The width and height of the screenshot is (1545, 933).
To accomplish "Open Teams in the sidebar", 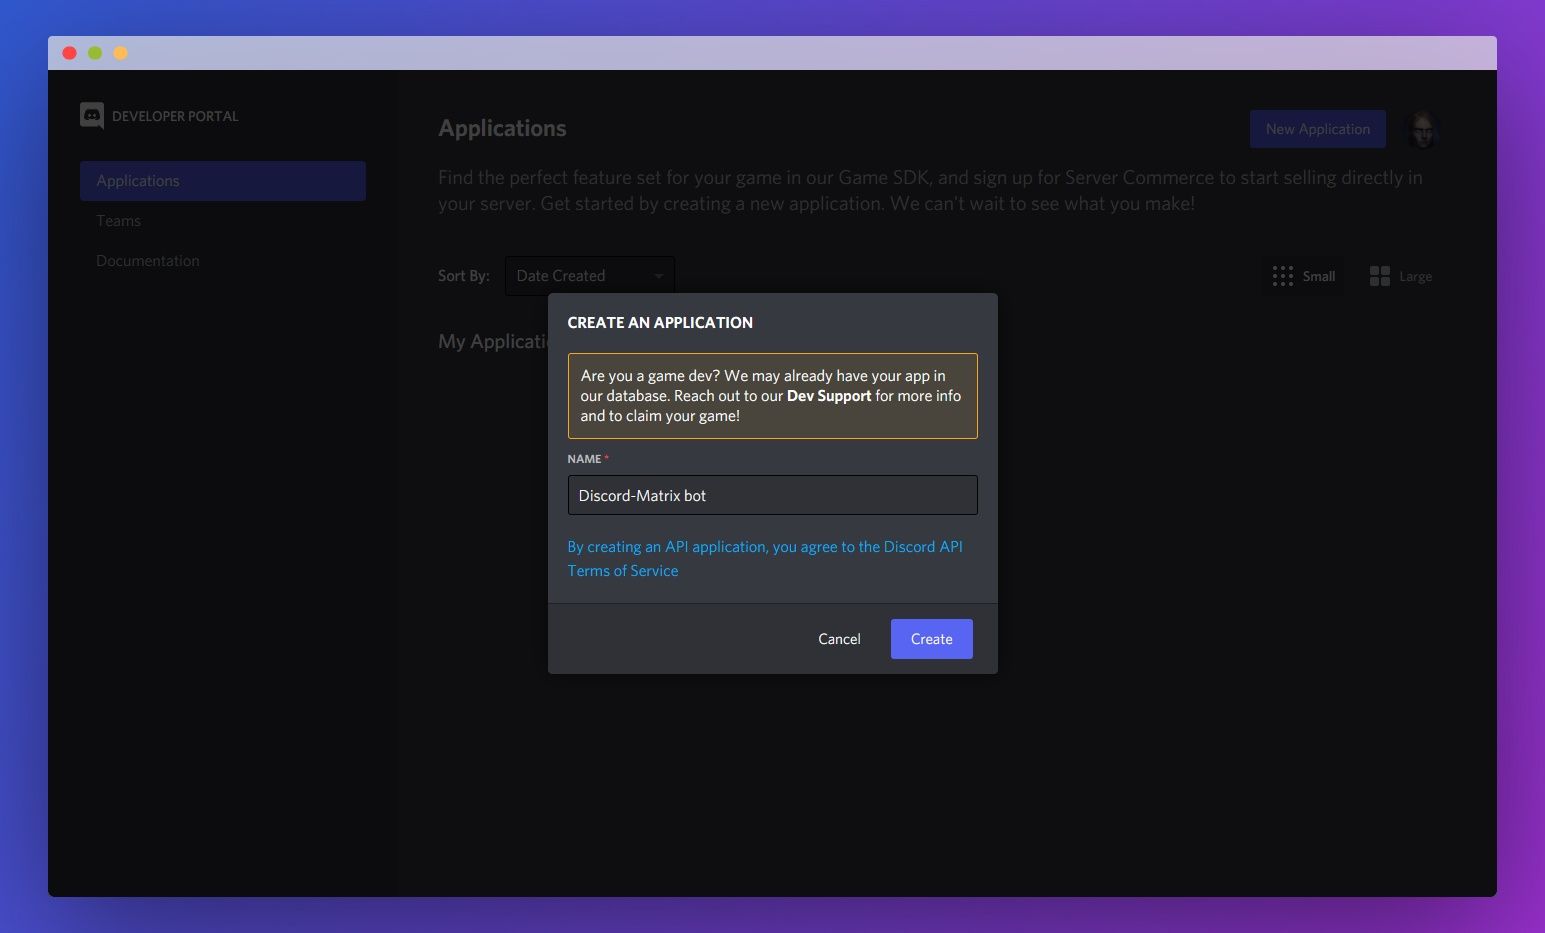I will [118, 221].
